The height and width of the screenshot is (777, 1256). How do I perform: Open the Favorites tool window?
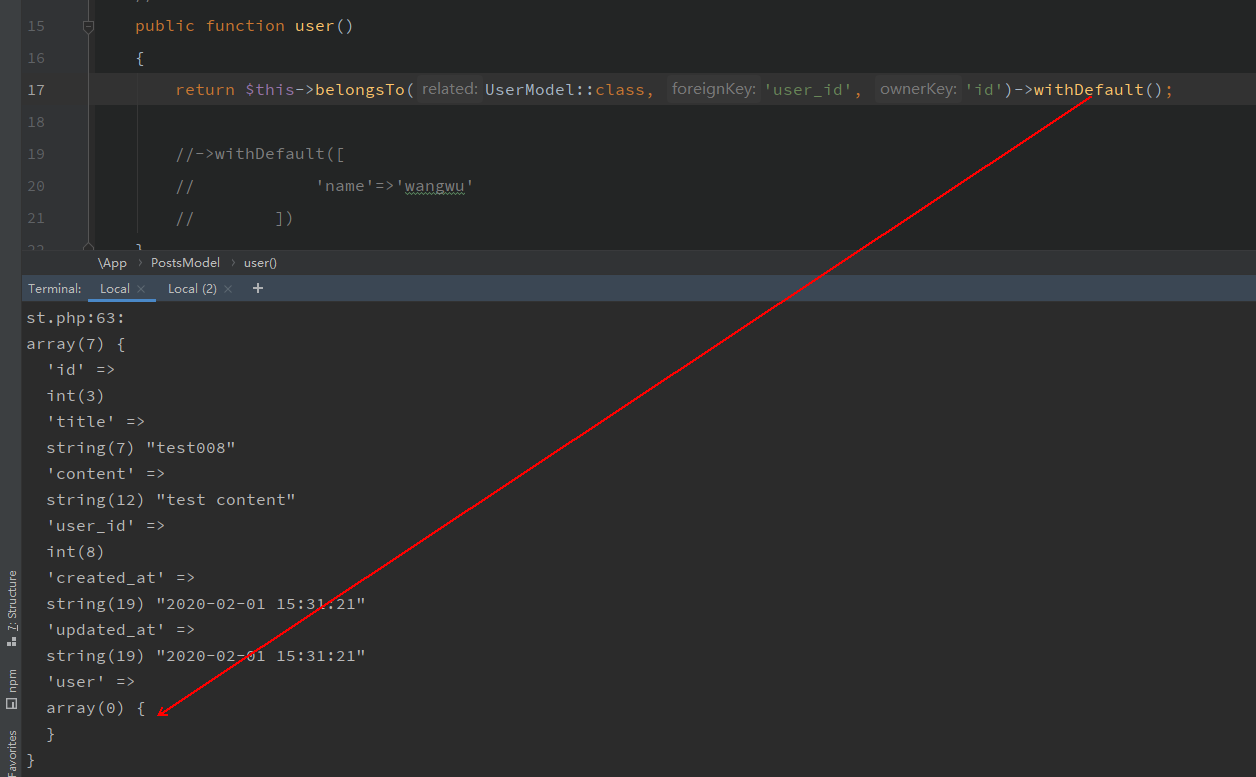point(12,752)
